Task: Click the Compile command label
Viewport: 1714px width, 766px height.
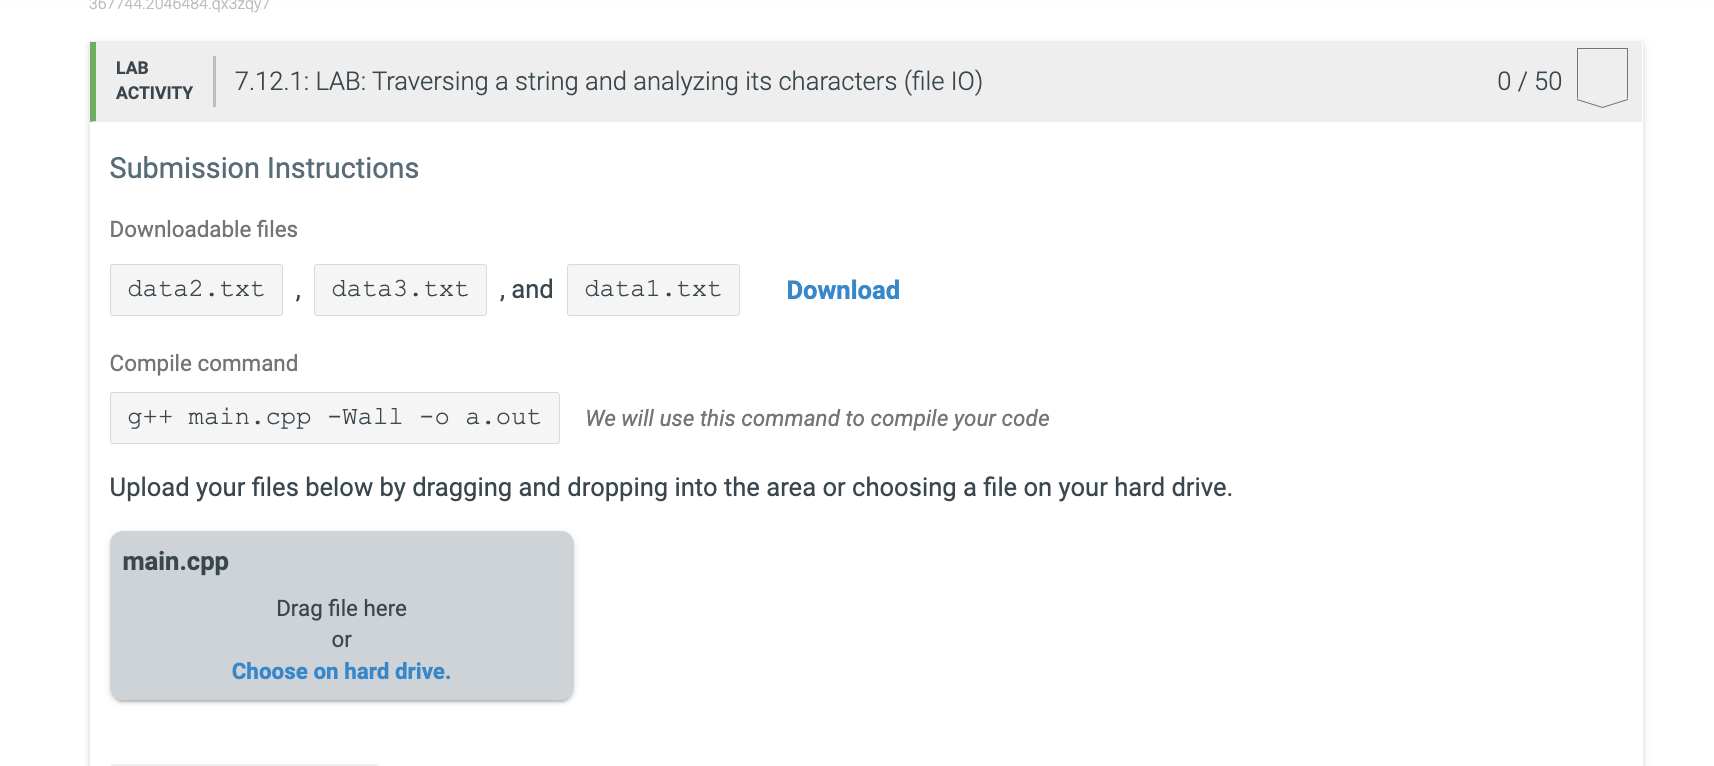Action: [x=204, y=363]
